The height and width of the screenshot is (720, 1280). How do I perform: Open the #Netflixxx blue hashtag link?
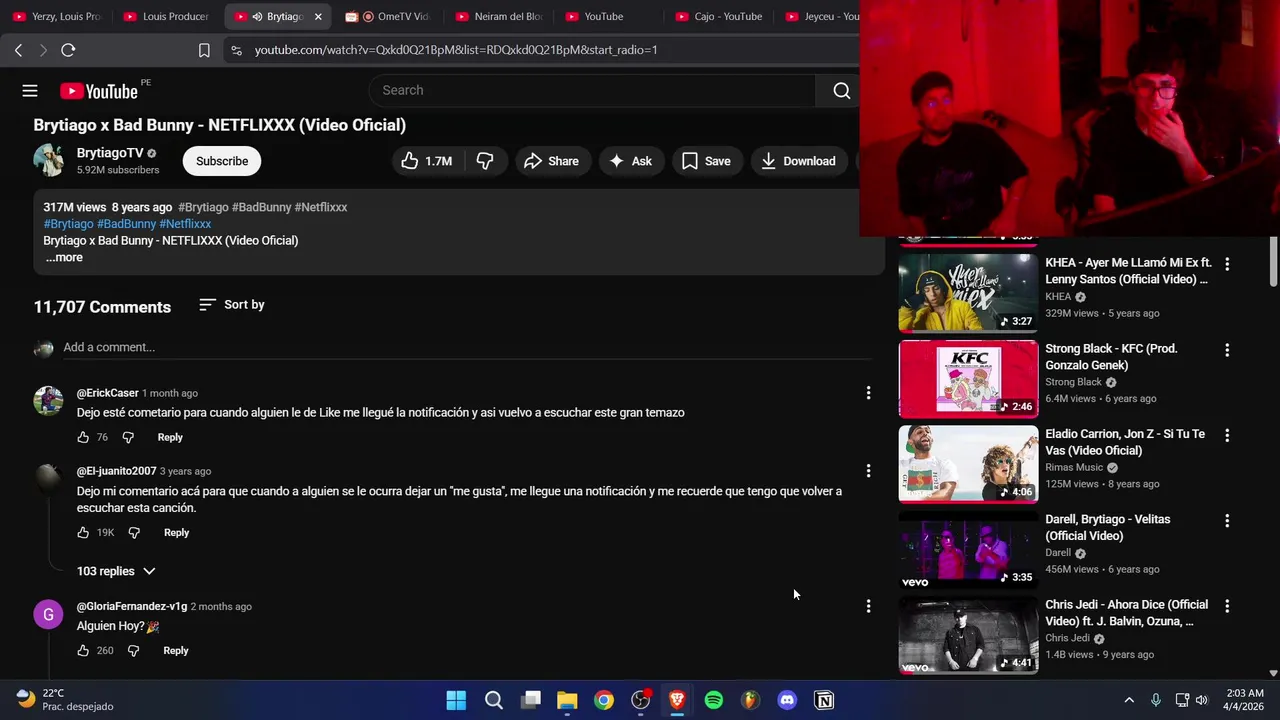[x=185, y=224]
